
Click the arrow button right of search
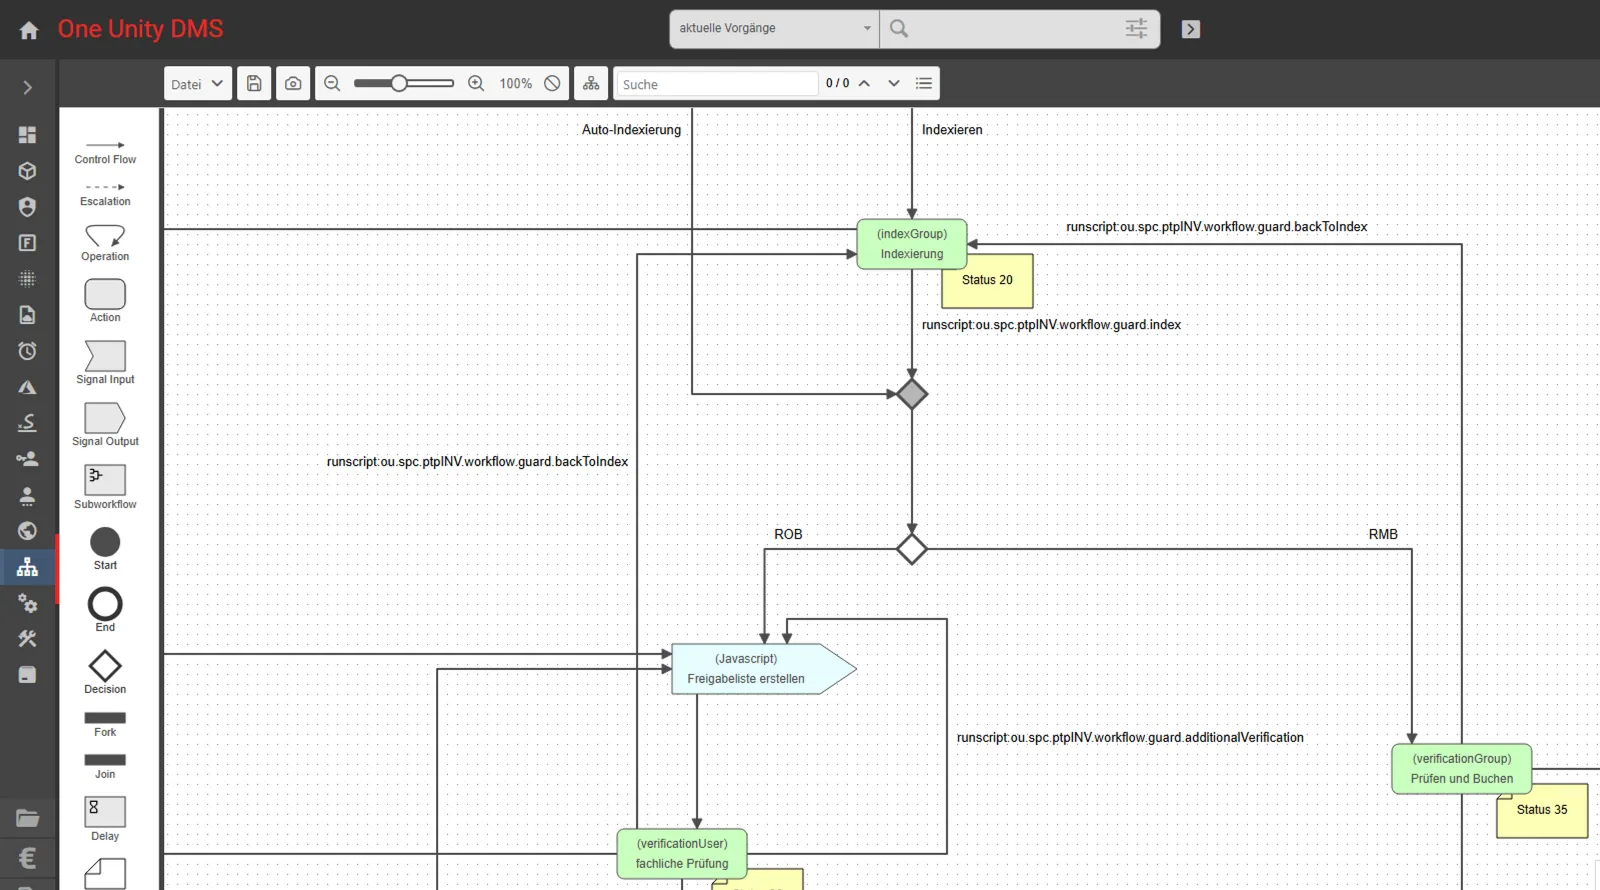1191,29
